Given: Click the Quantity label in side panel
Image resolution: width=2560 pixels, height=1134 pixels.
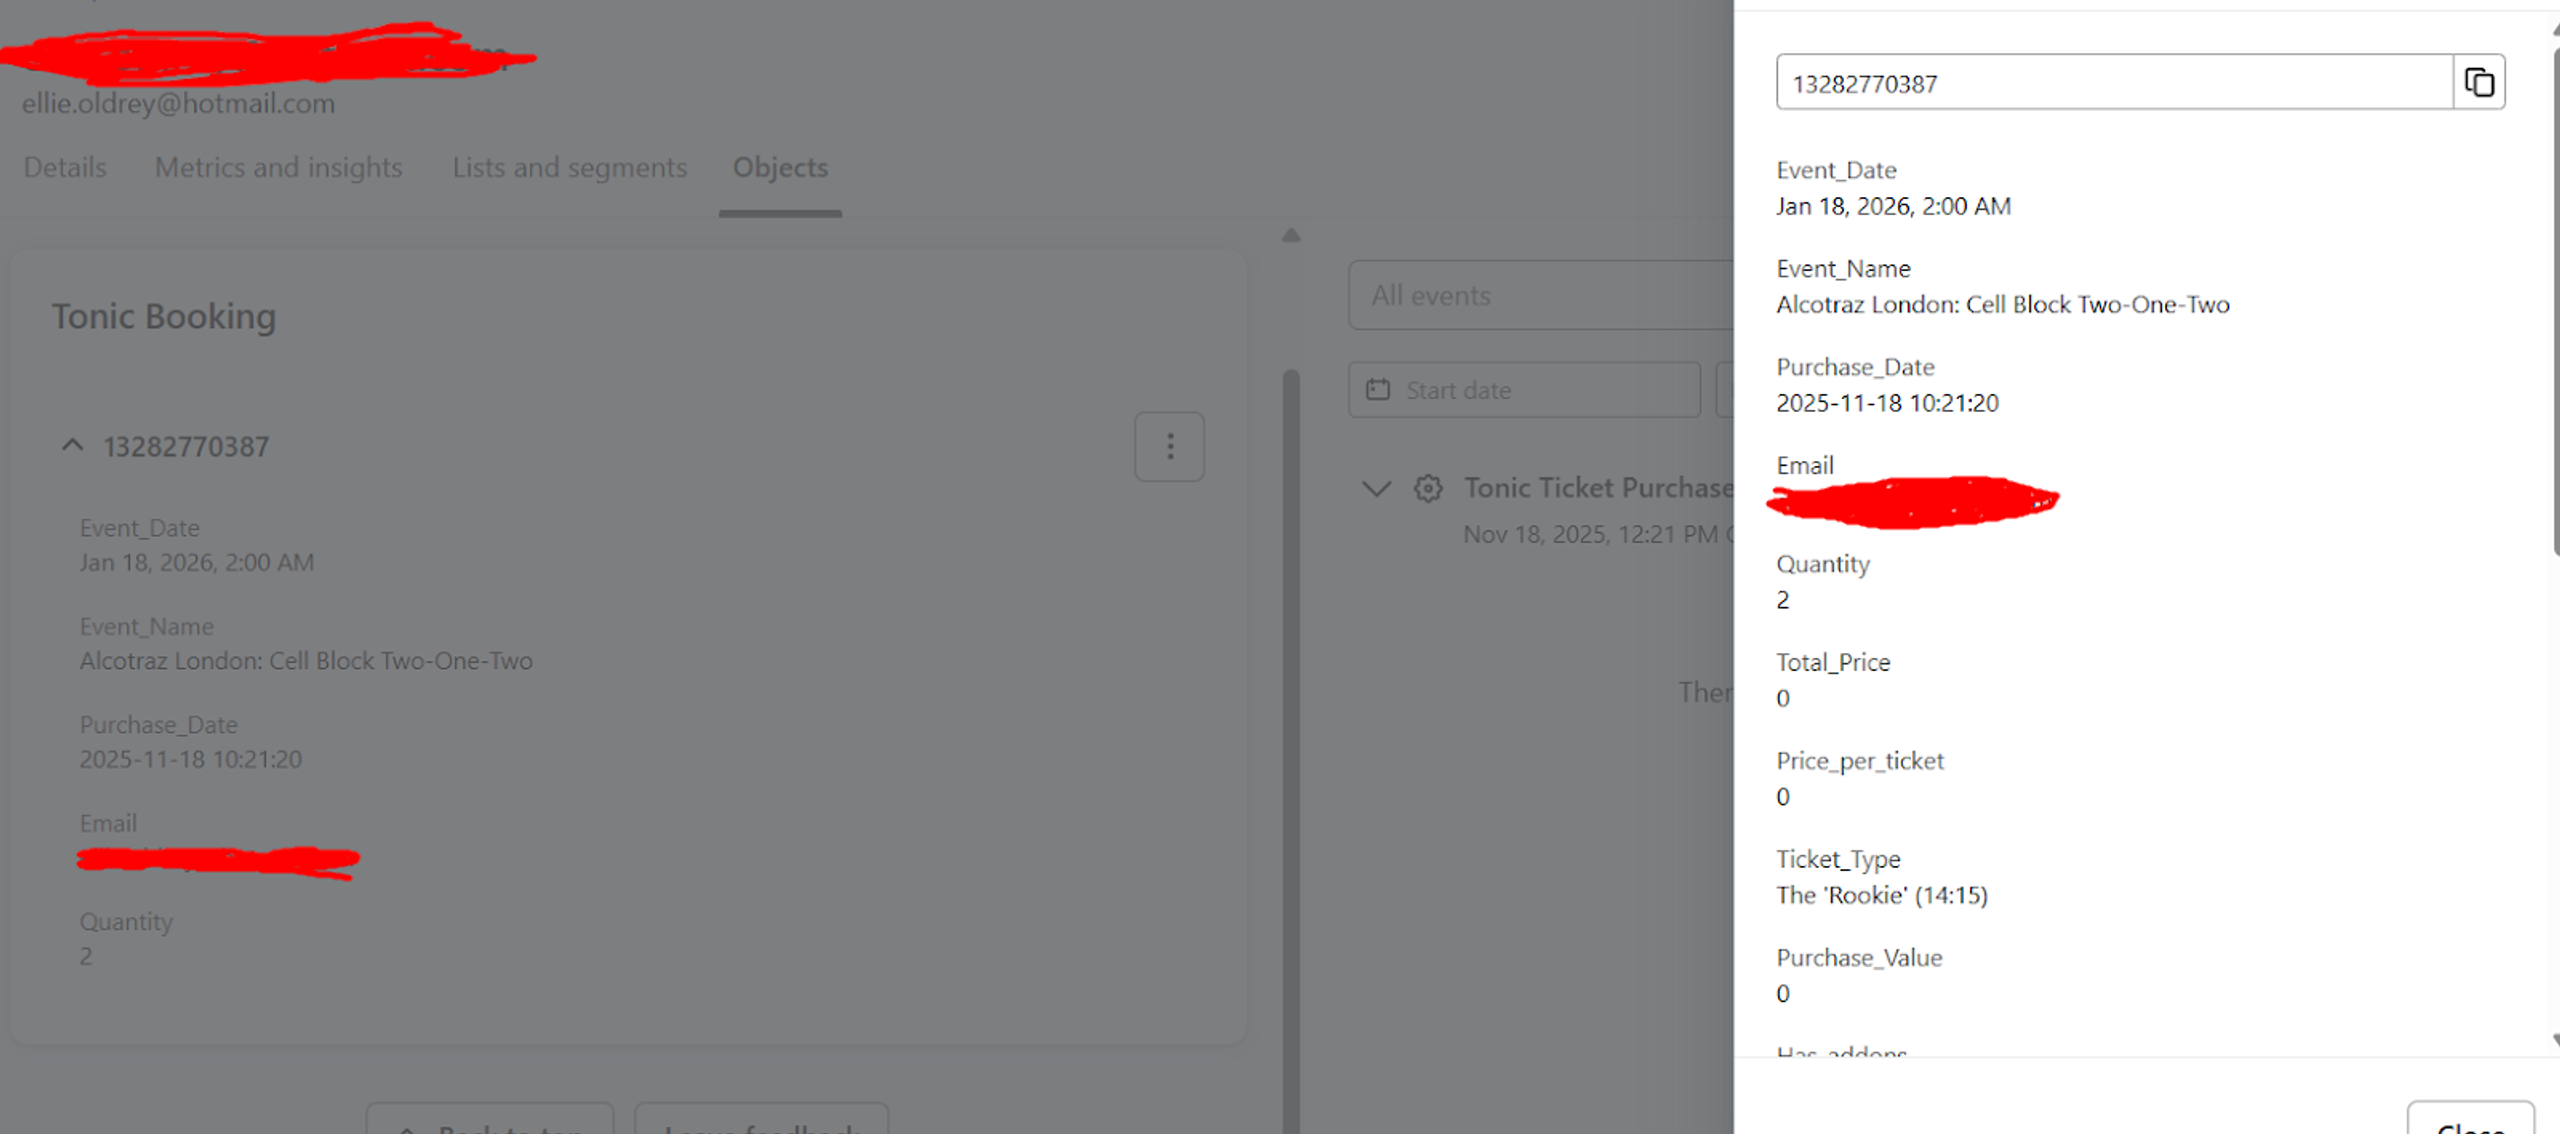Looking at the screenshot, I should tap(1823, 564).
